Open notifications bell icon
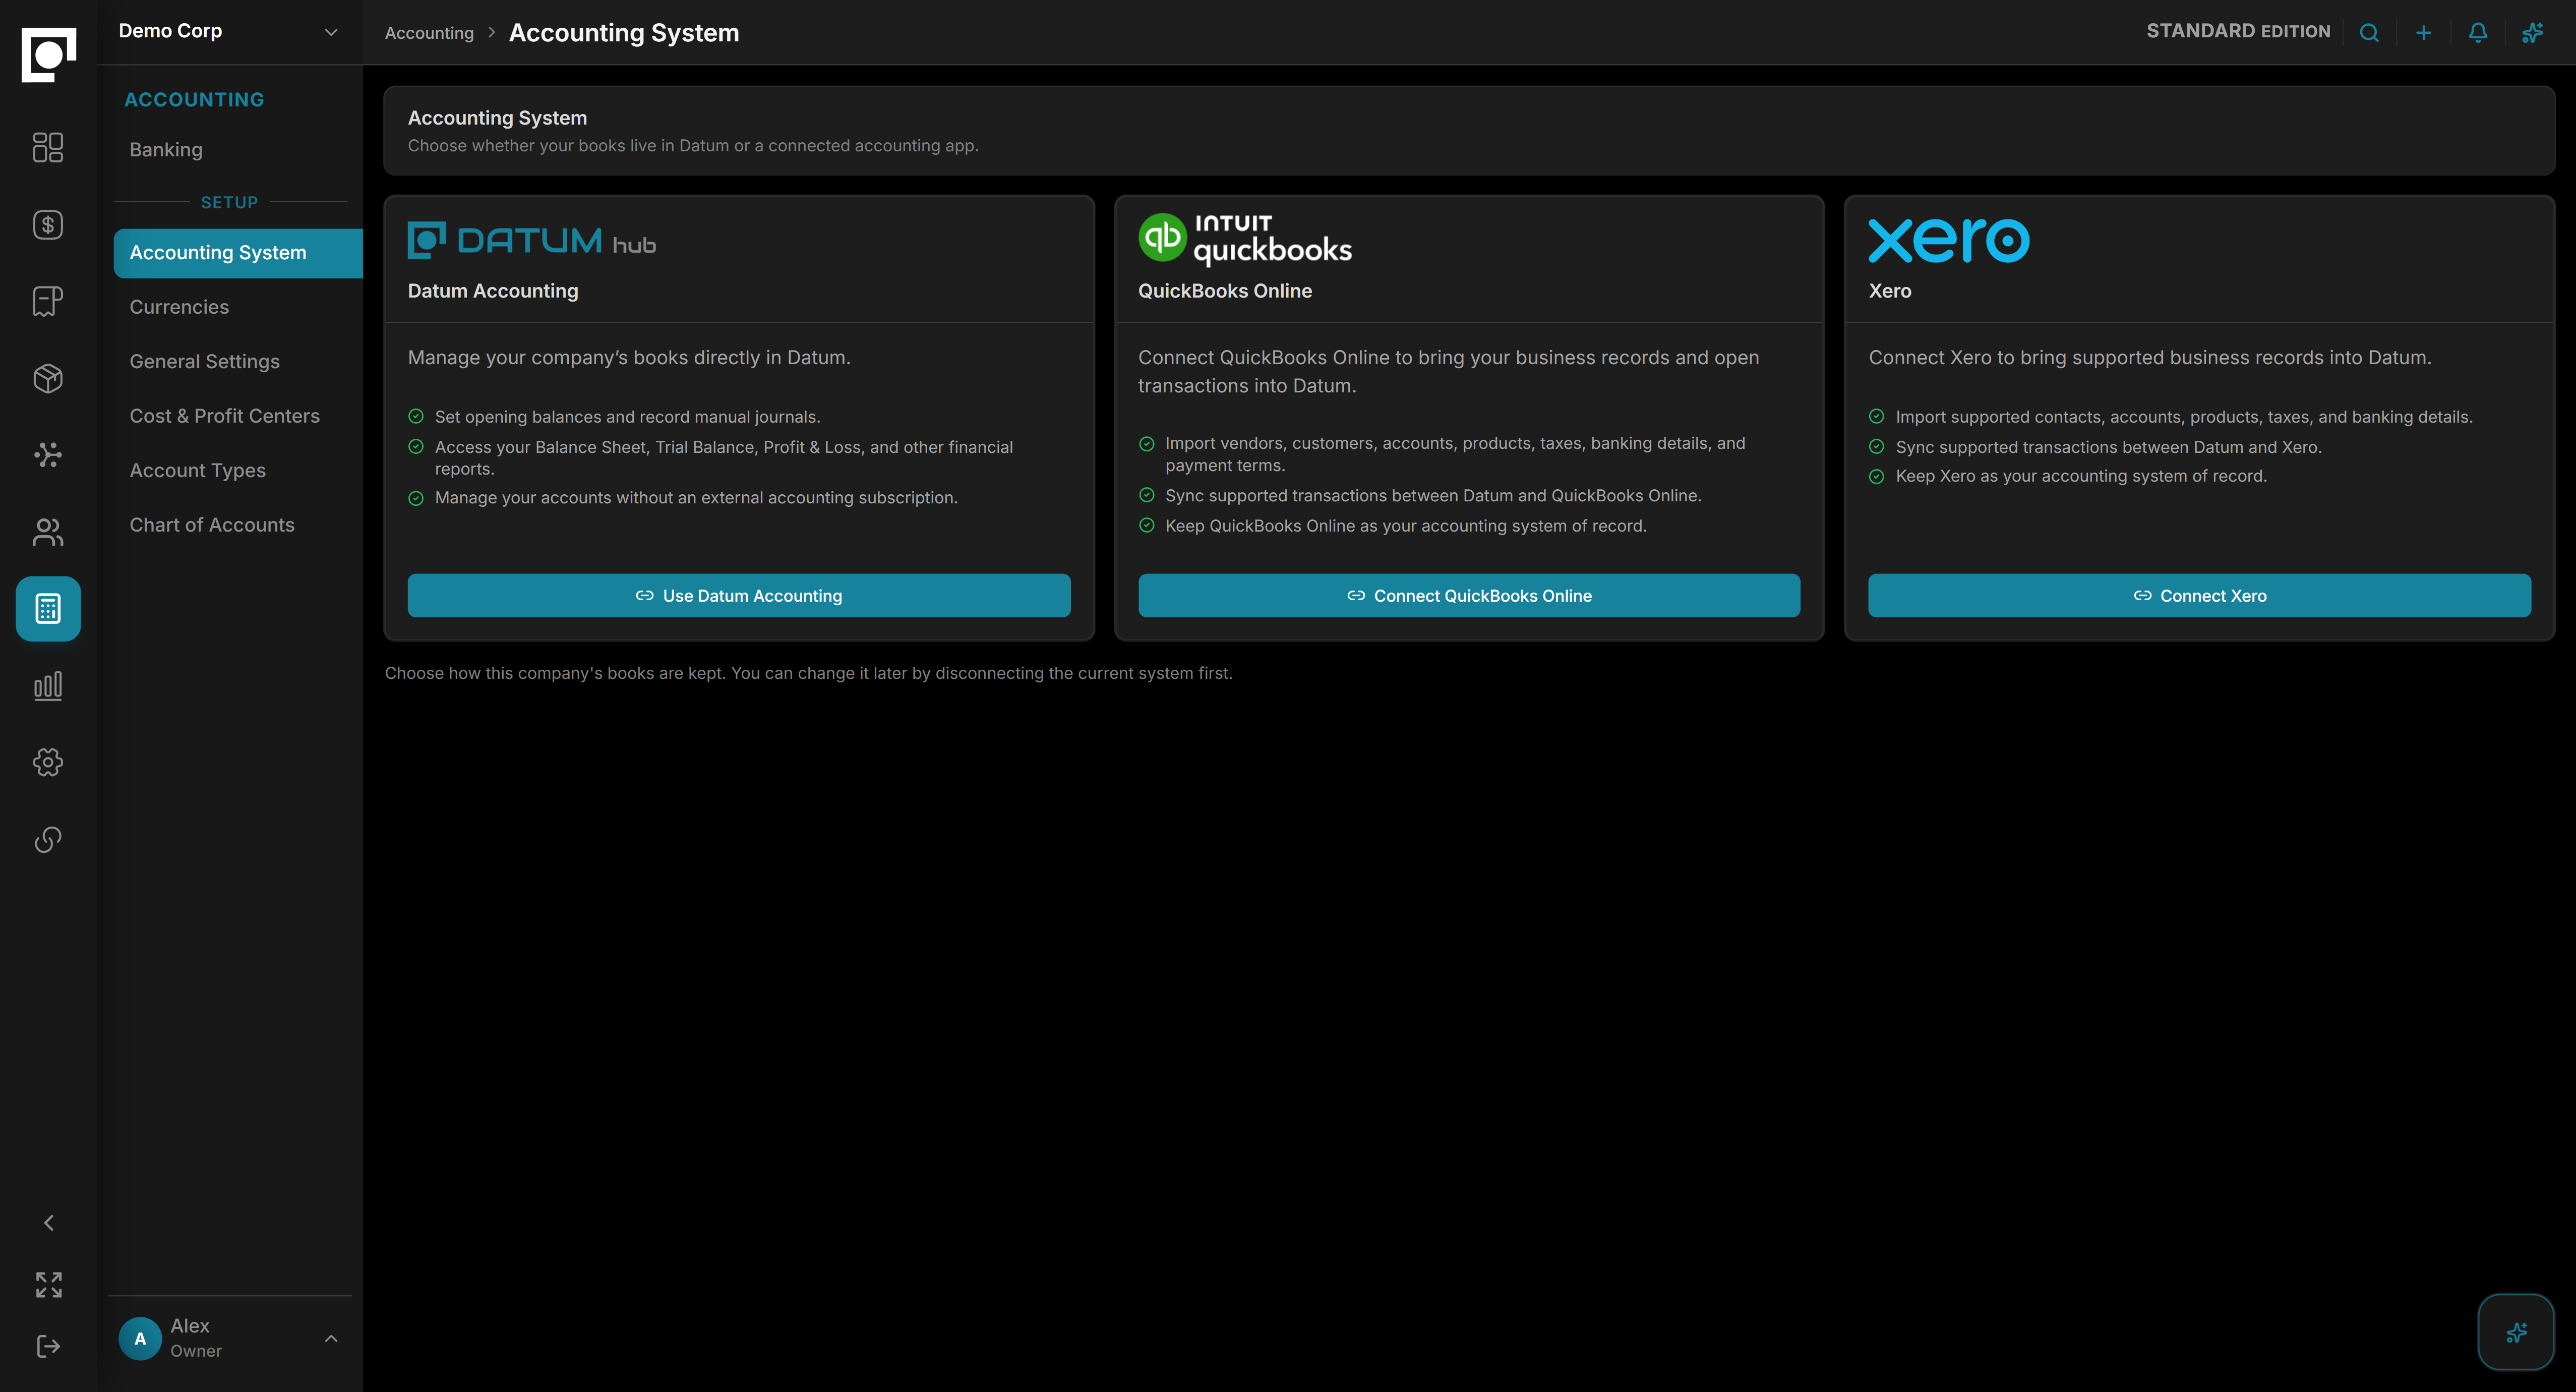 [2478, 32]
